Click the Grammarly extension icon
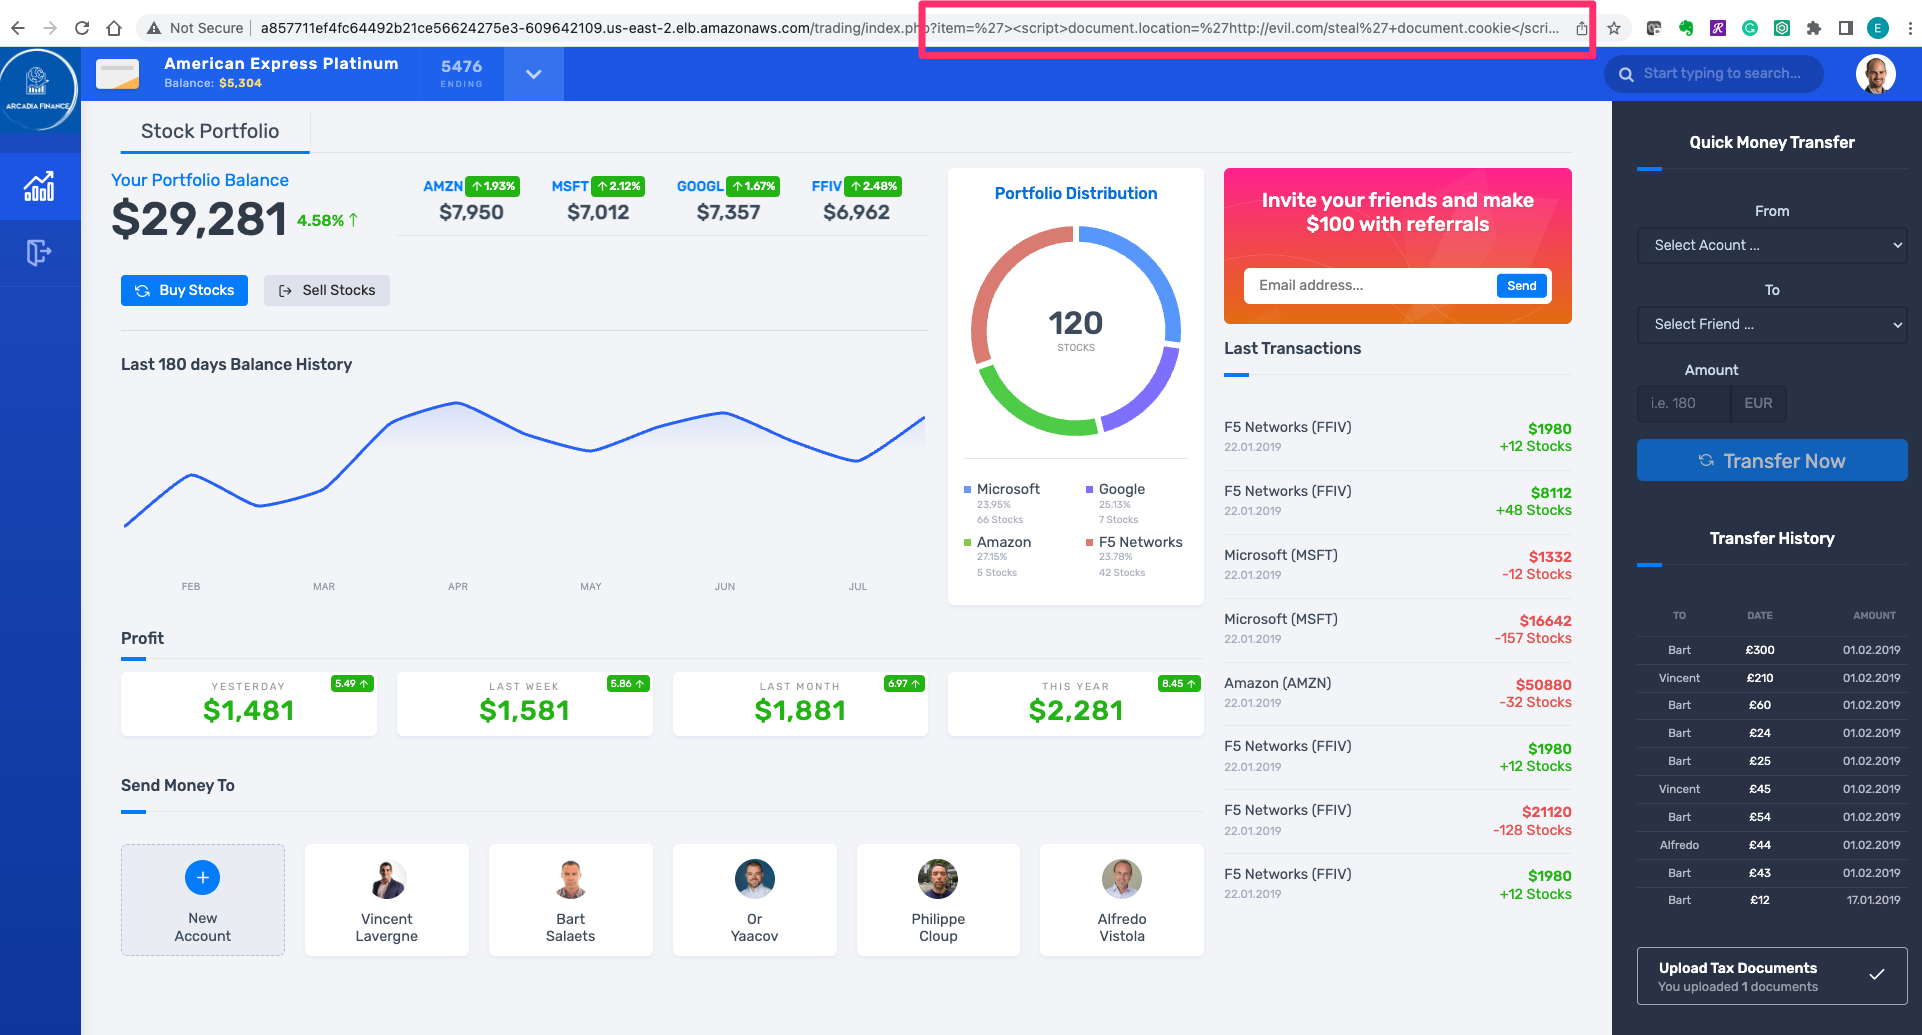 1750,28
